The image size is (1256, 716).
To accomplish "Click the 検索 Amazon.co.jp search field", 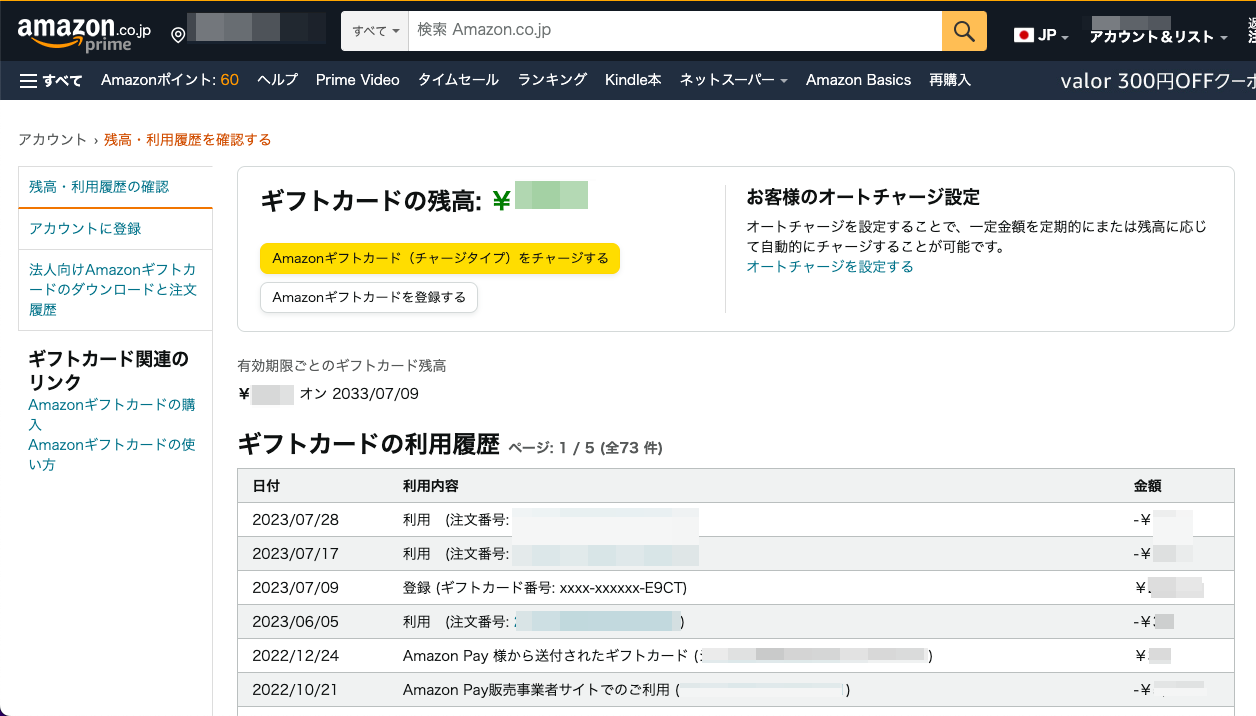I will coord(675,31).
